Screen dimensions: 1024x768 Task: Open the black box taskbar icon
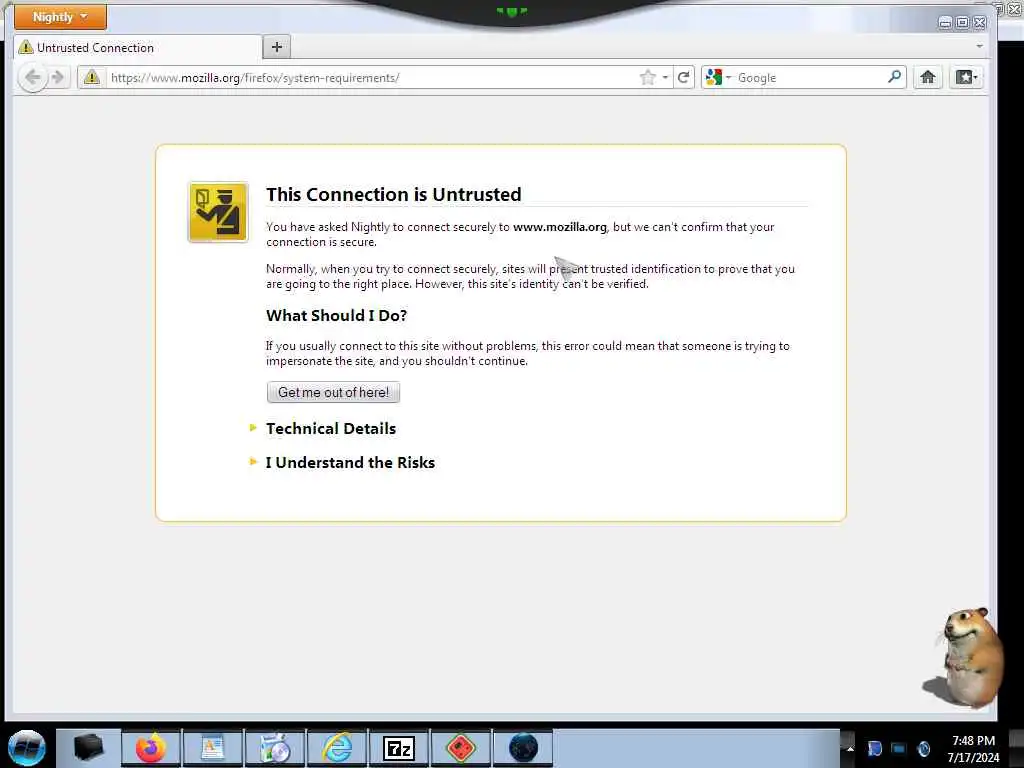pos(88,748)
